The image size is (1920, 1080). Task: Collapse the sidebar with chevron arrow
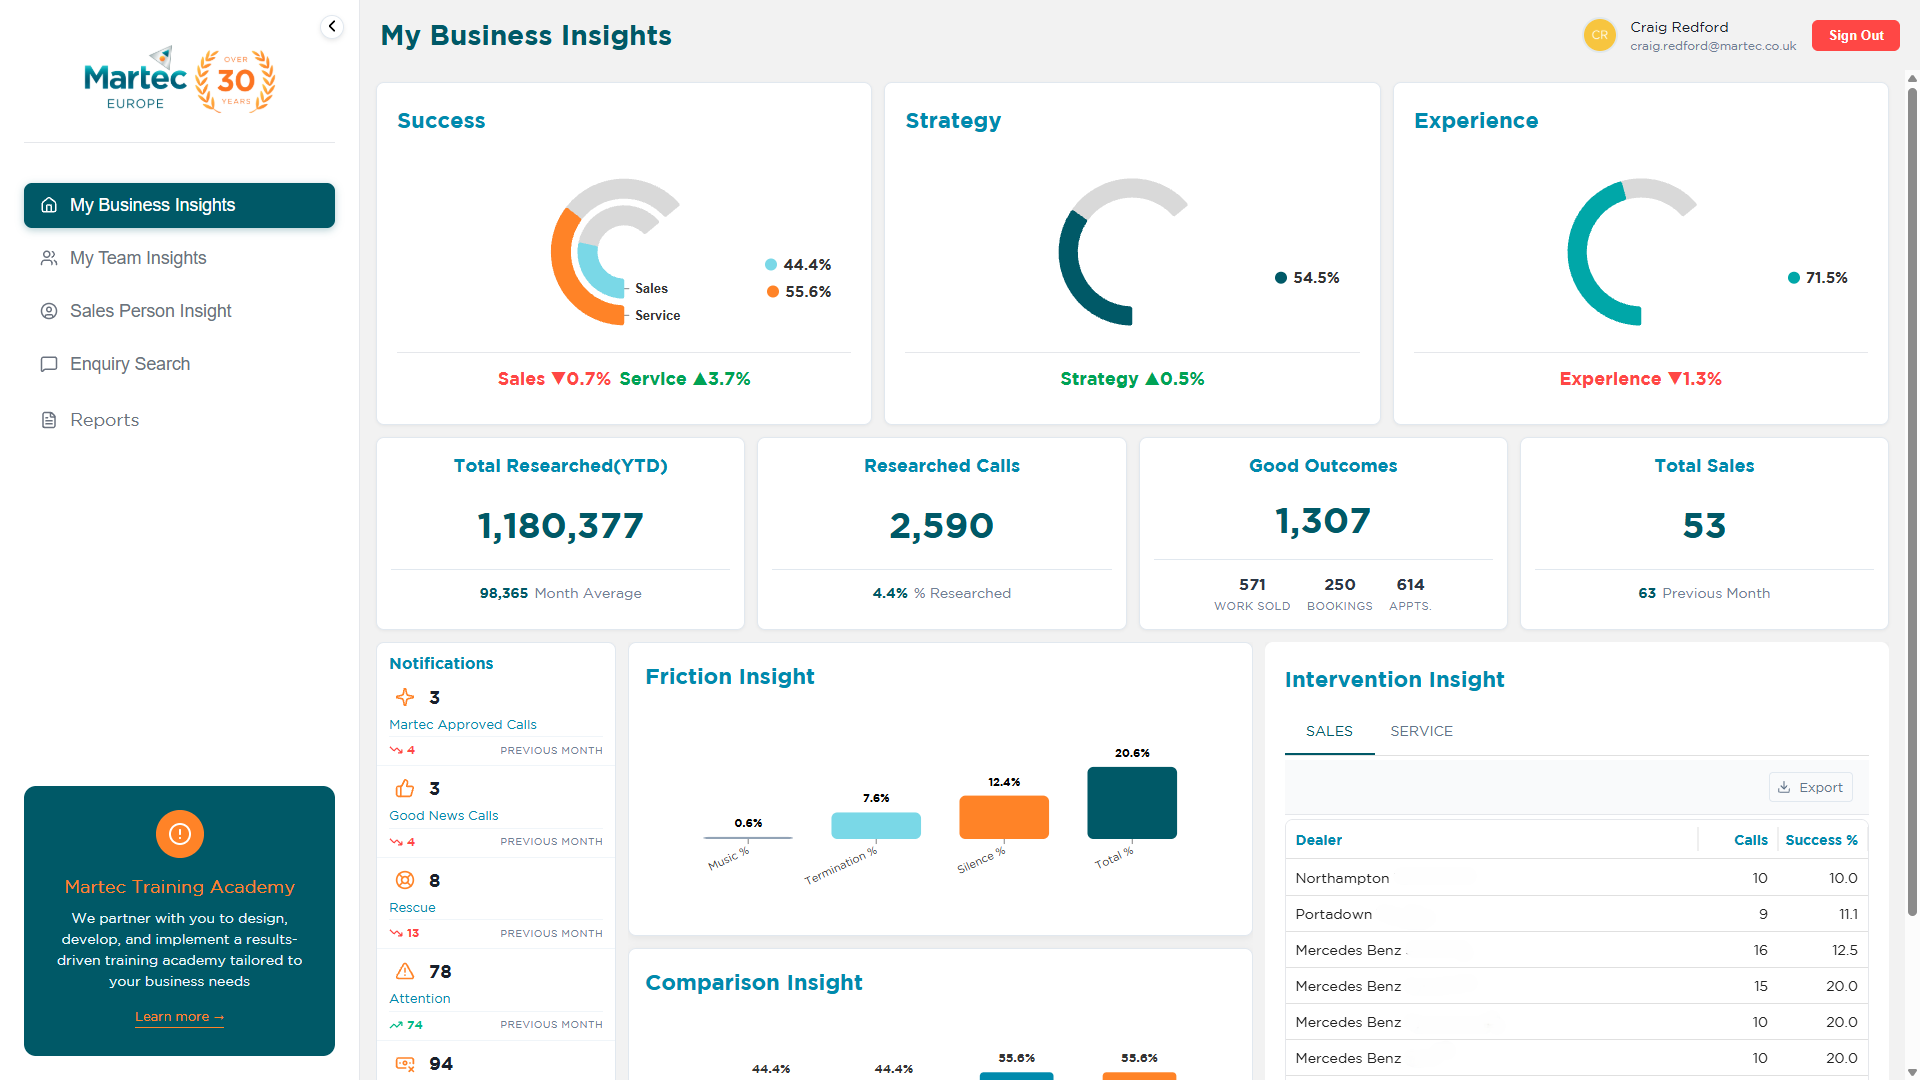(332, 27)
